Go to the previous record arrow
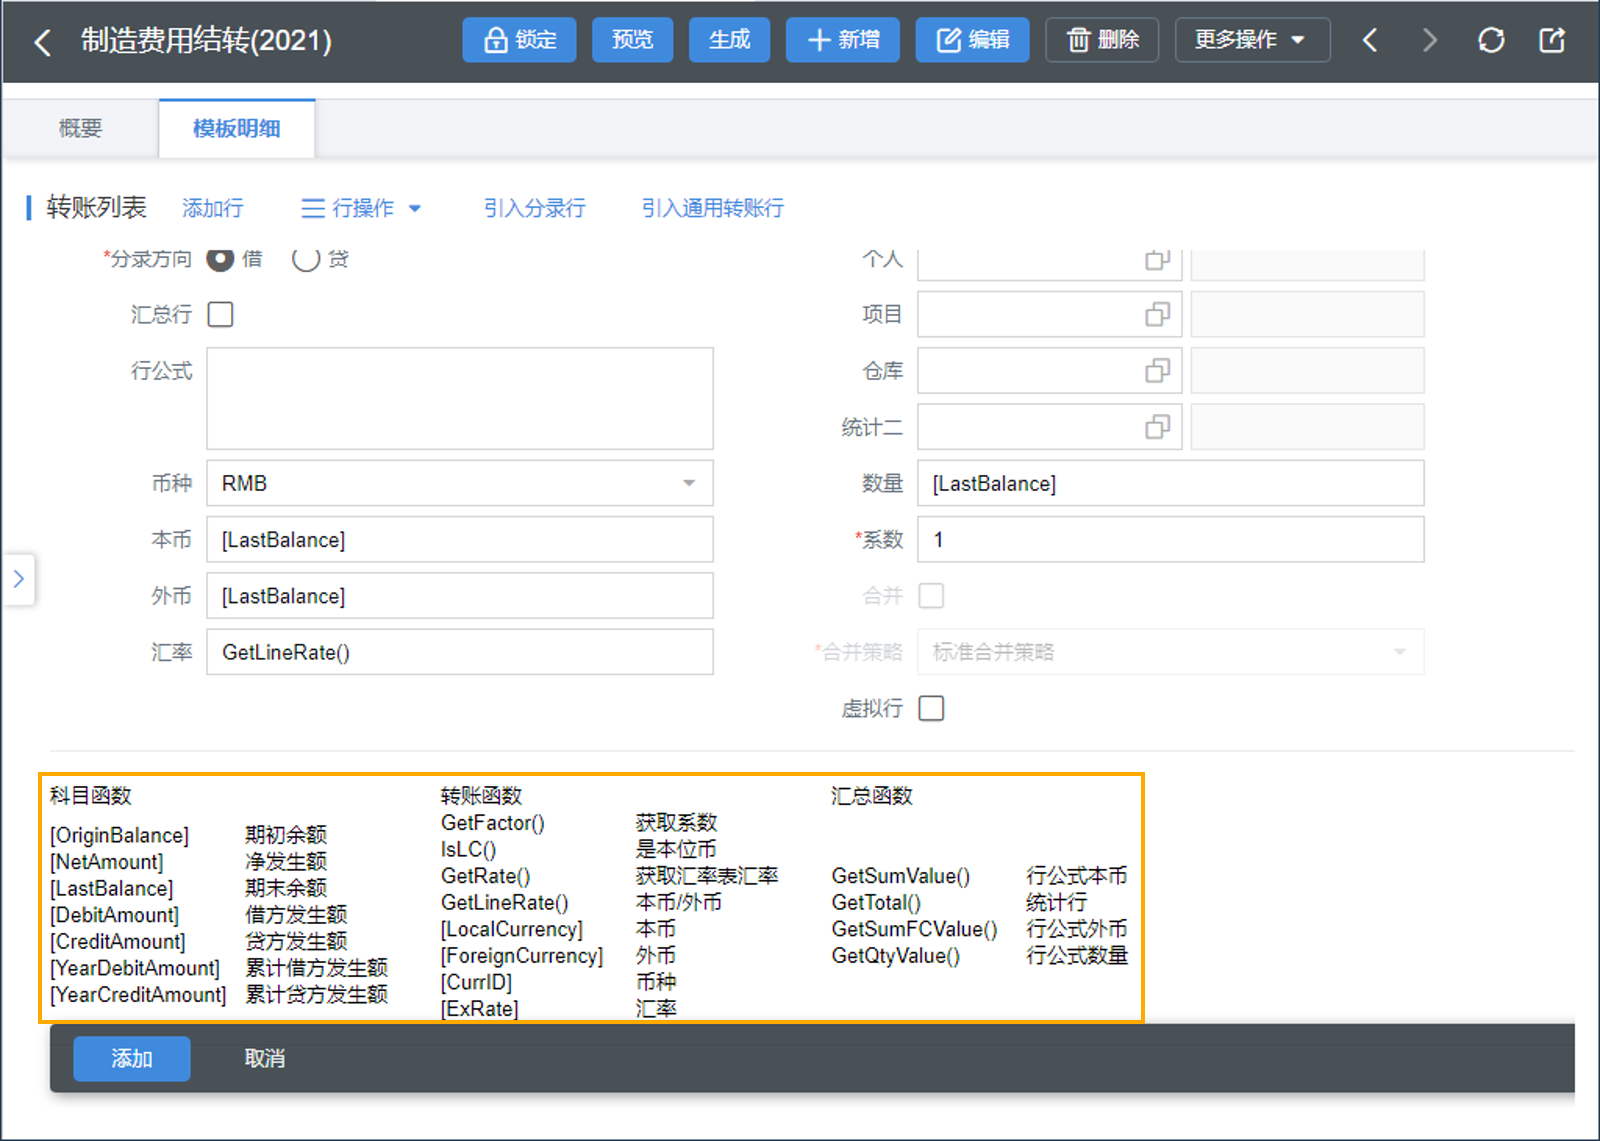Screen dimensions: 1600x1141 click(x=1370, y=40)
